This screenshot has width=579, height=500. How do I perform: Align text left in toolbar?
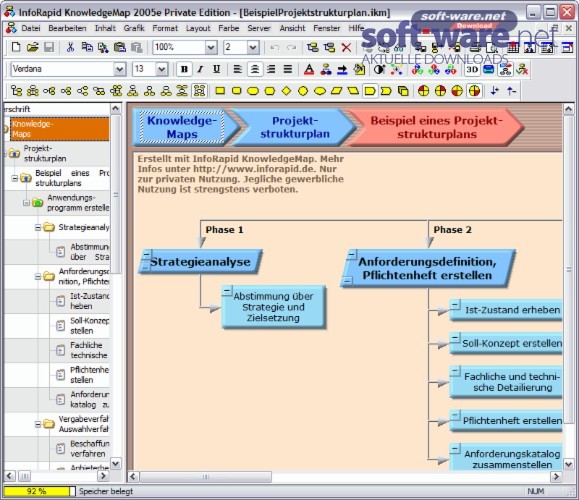[237, 69]
